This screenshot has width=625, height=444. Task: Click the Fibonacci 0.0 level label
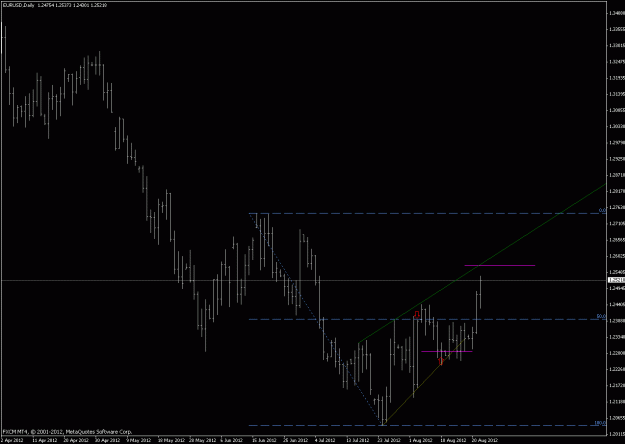[x=602, y=210]
